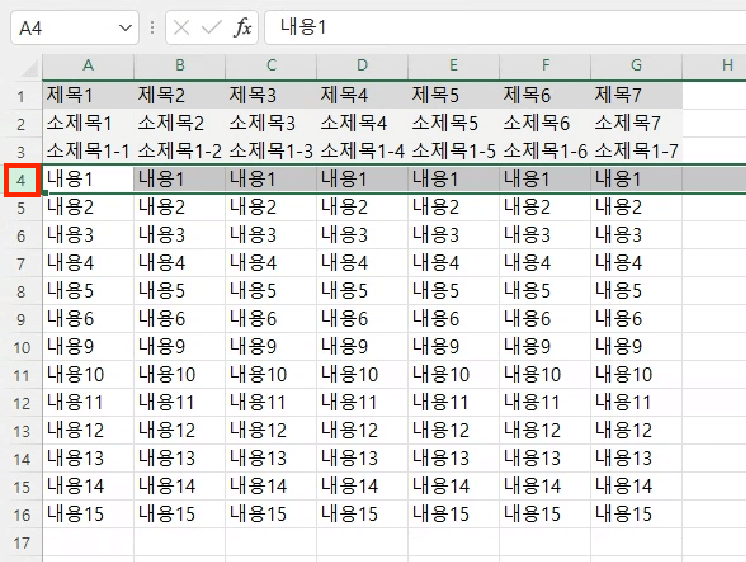Click cell containing 소제목1-2
This screenshot has height=562, width=746.
click(179, 151)
